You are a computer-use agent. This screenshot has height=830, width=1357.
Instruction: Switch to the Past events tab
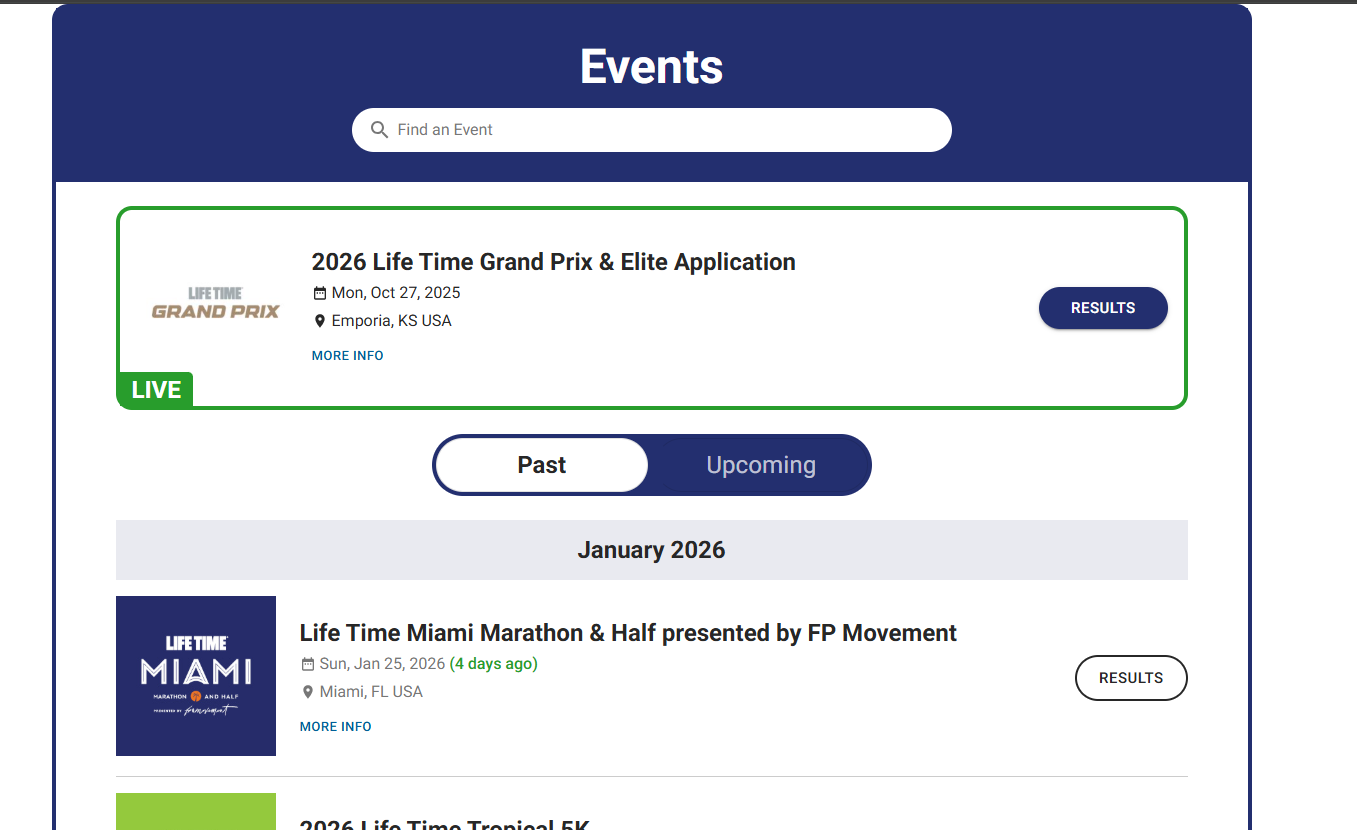(542, 465)
